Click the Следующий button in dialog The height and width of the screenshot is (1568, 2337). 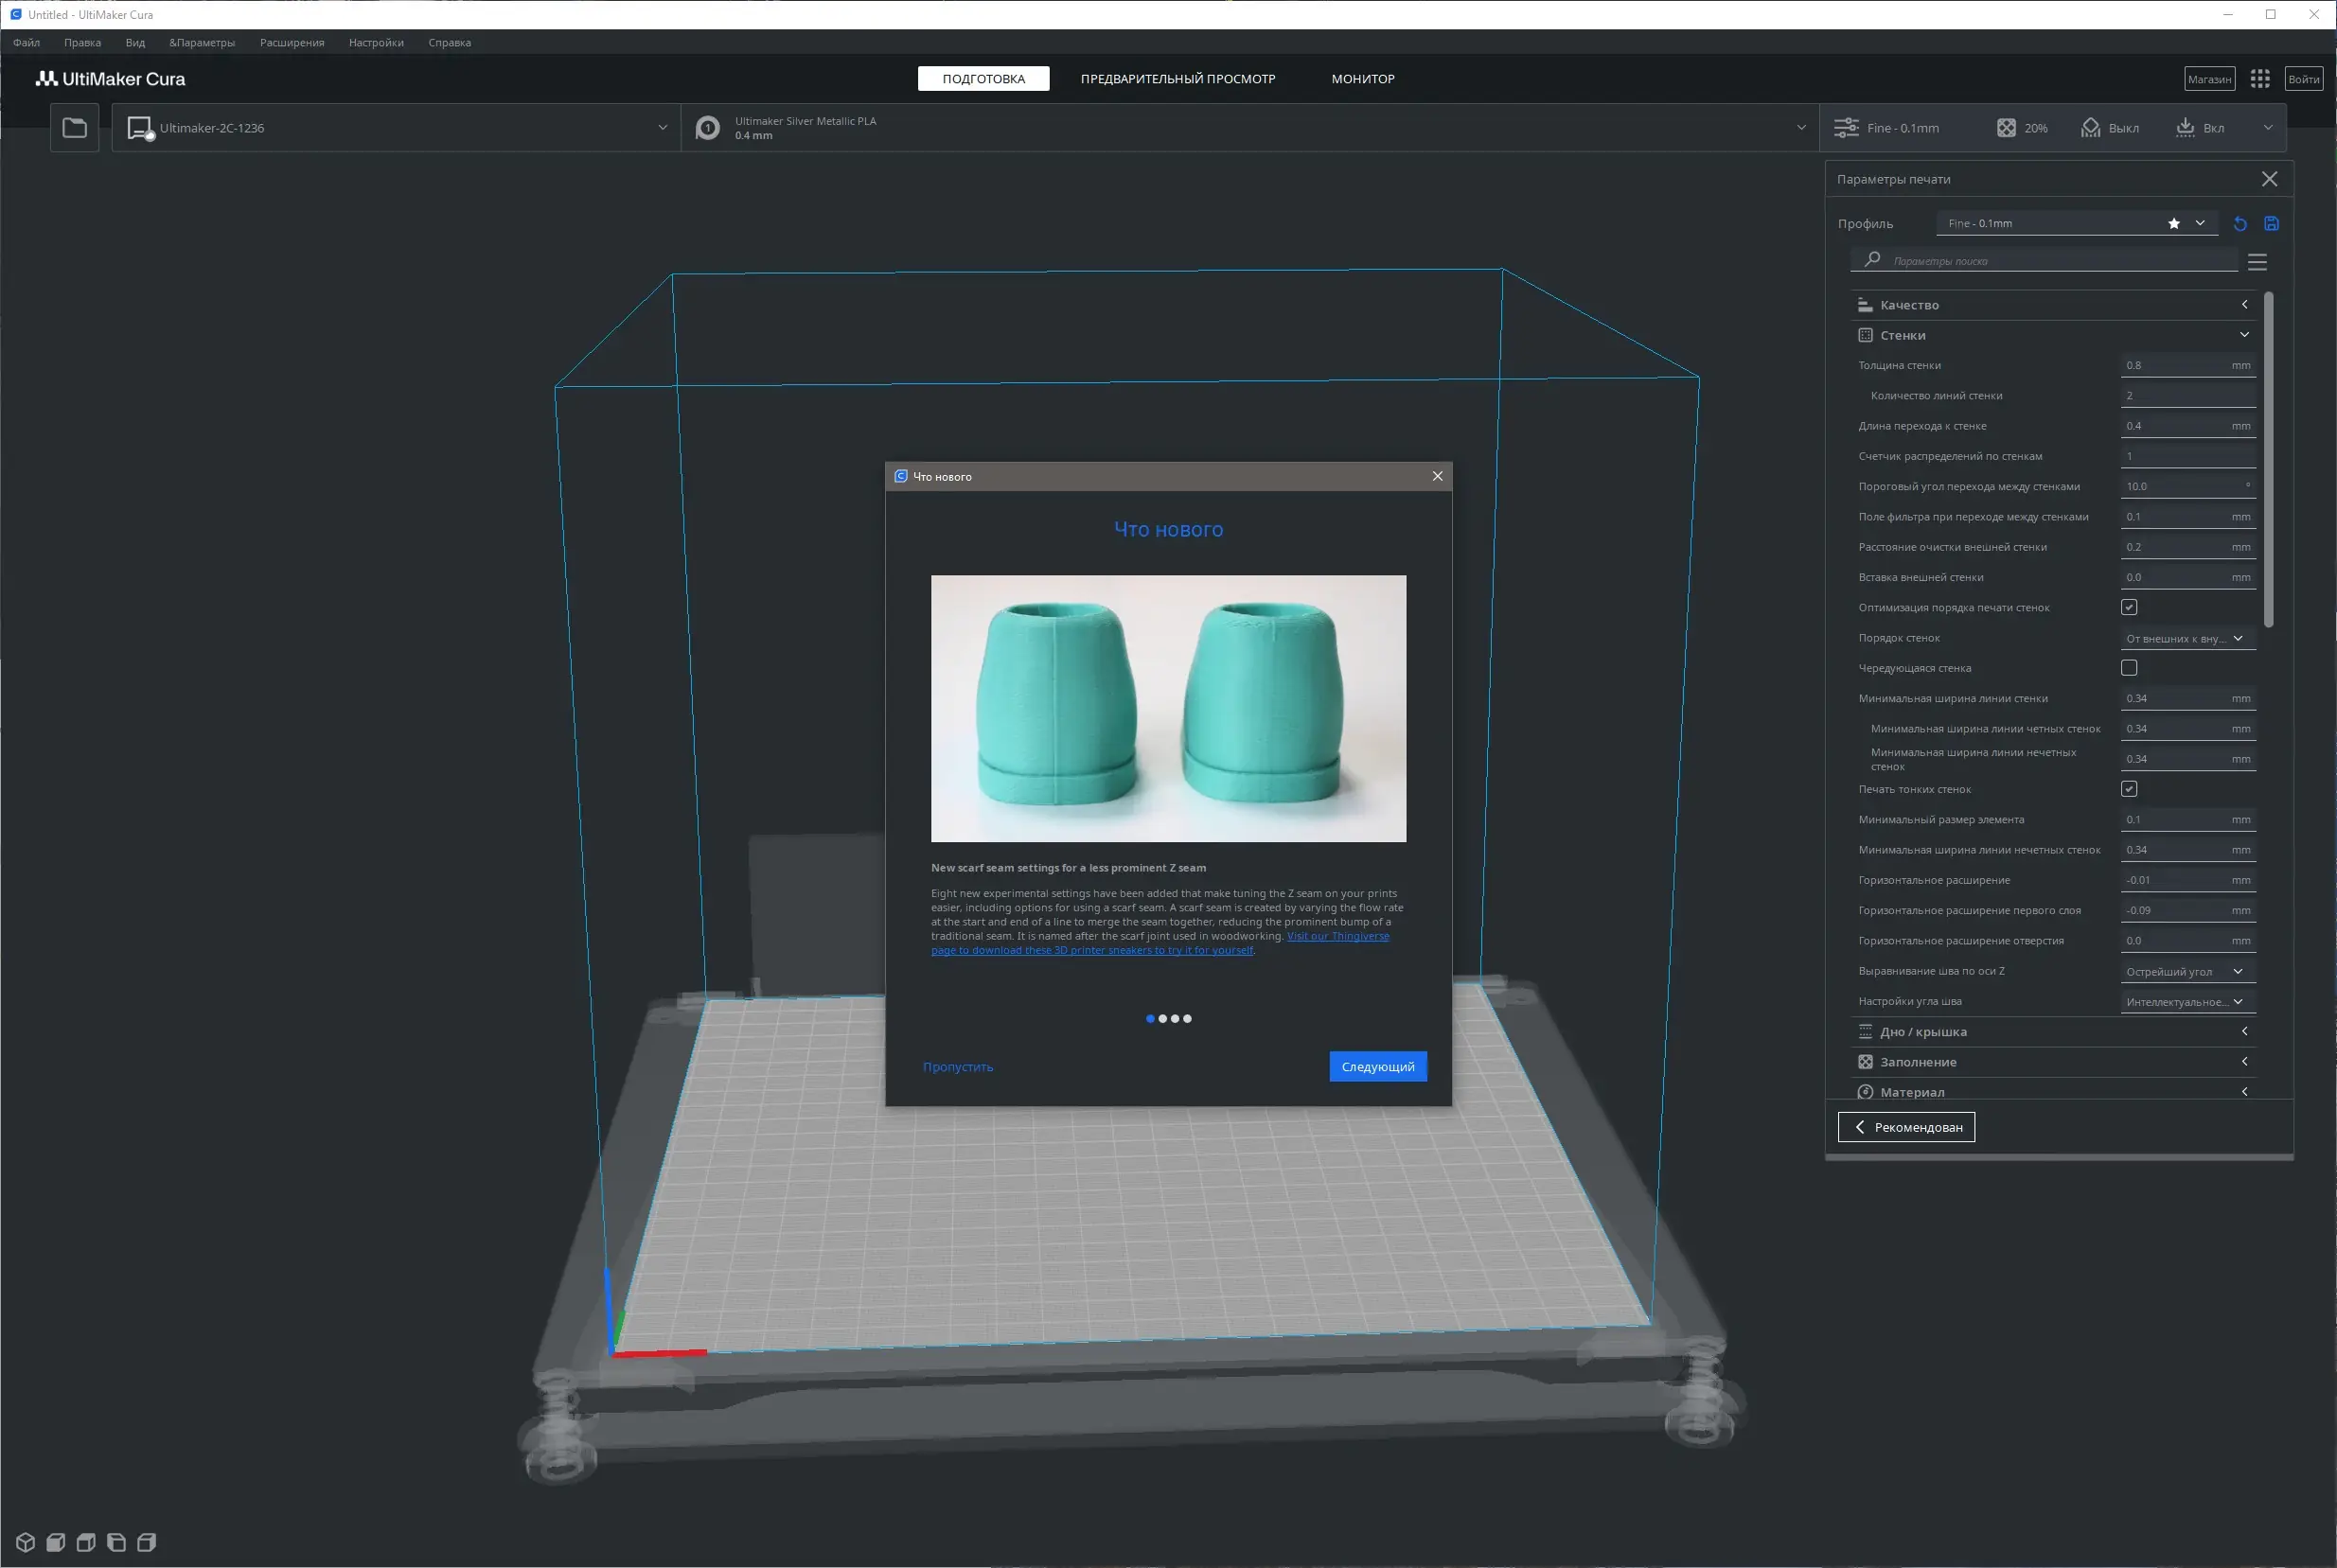pyautogui.click(x=1377, y=1067)
